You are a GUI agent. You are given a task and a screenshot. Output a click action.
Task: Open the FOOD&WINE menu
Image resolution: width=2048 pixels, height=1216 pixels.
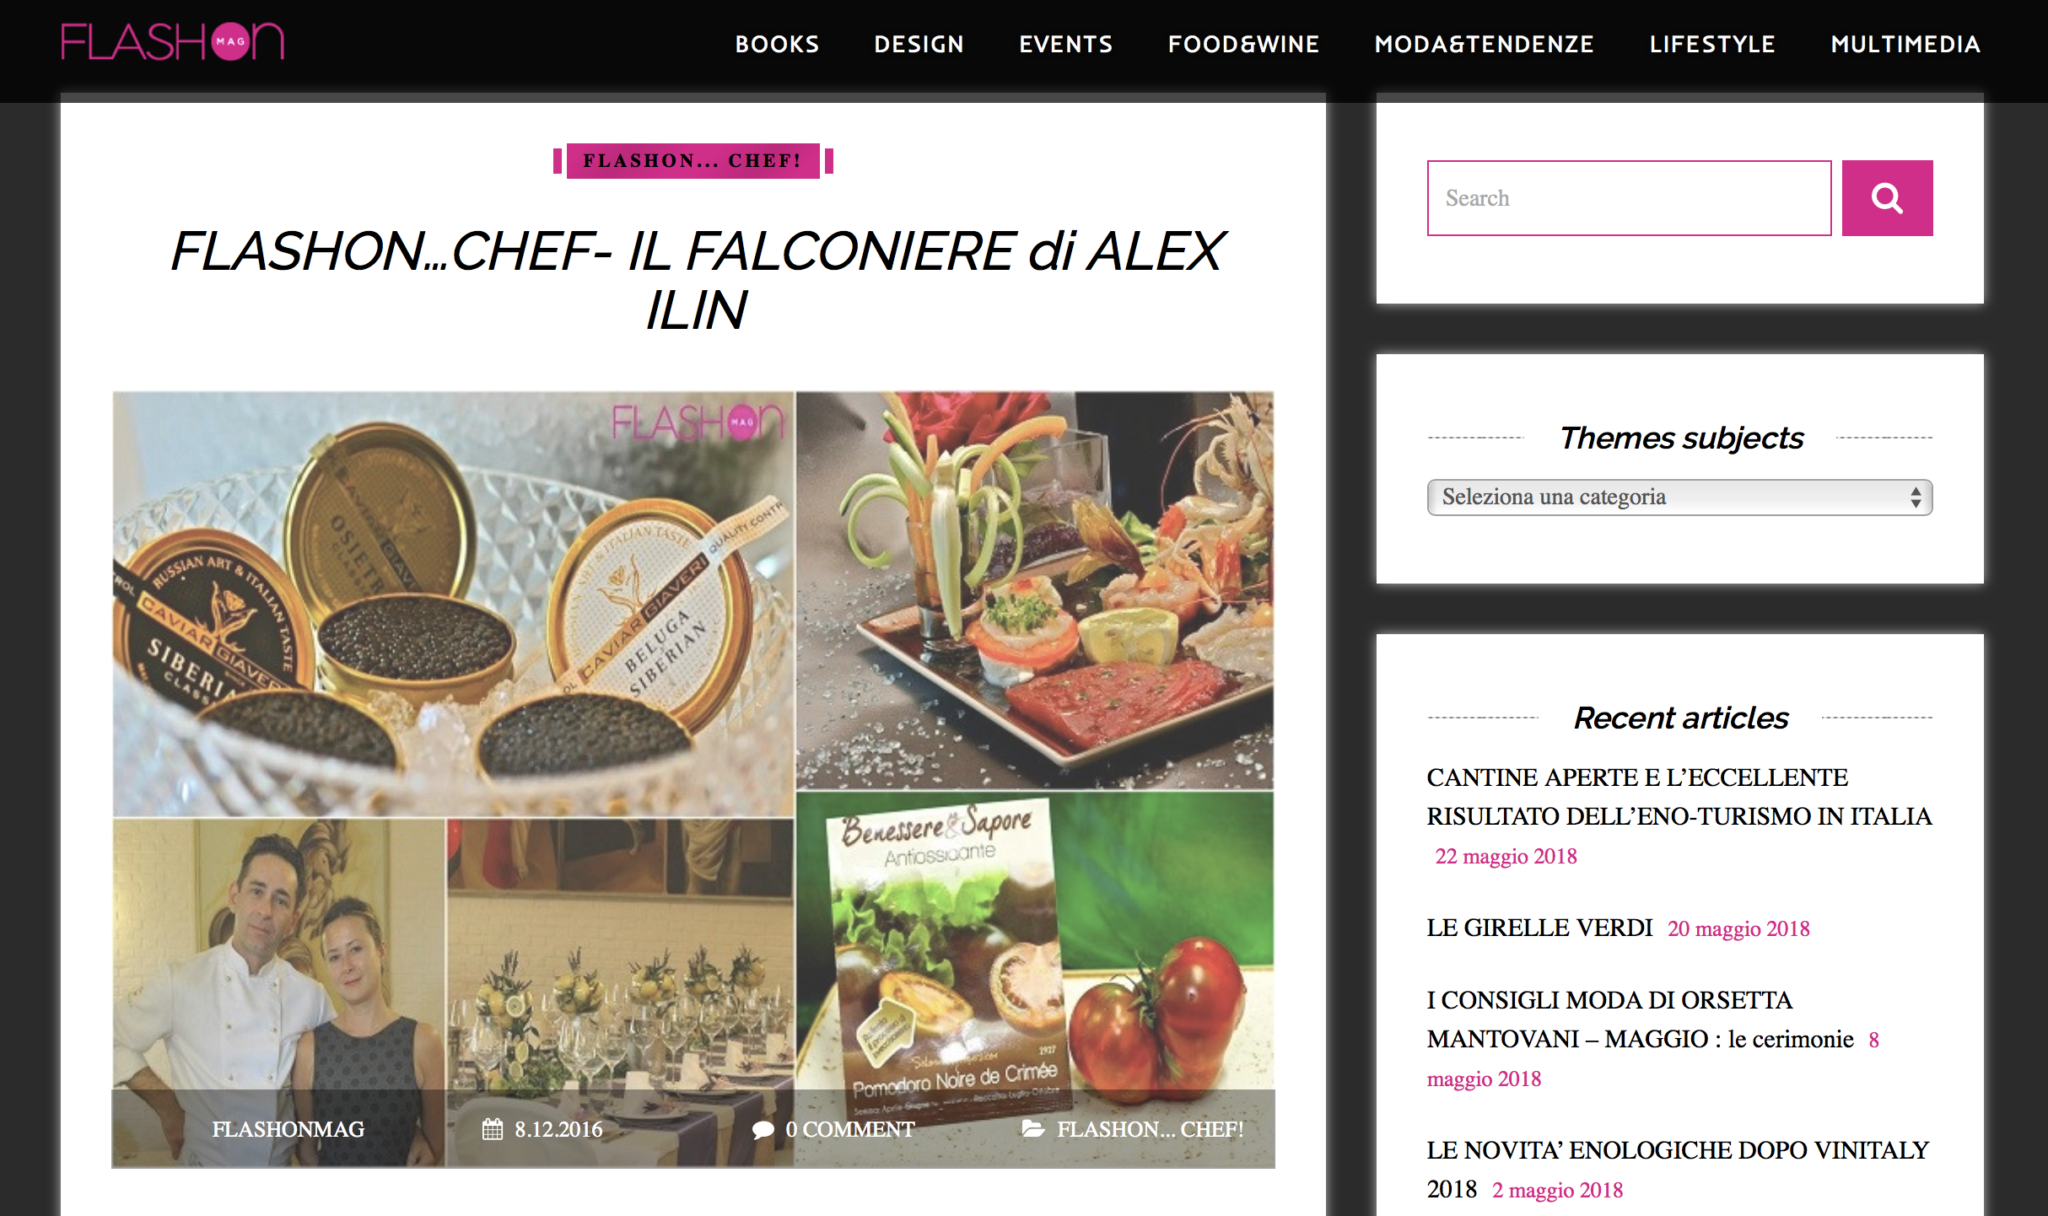tap(1244, 44)
